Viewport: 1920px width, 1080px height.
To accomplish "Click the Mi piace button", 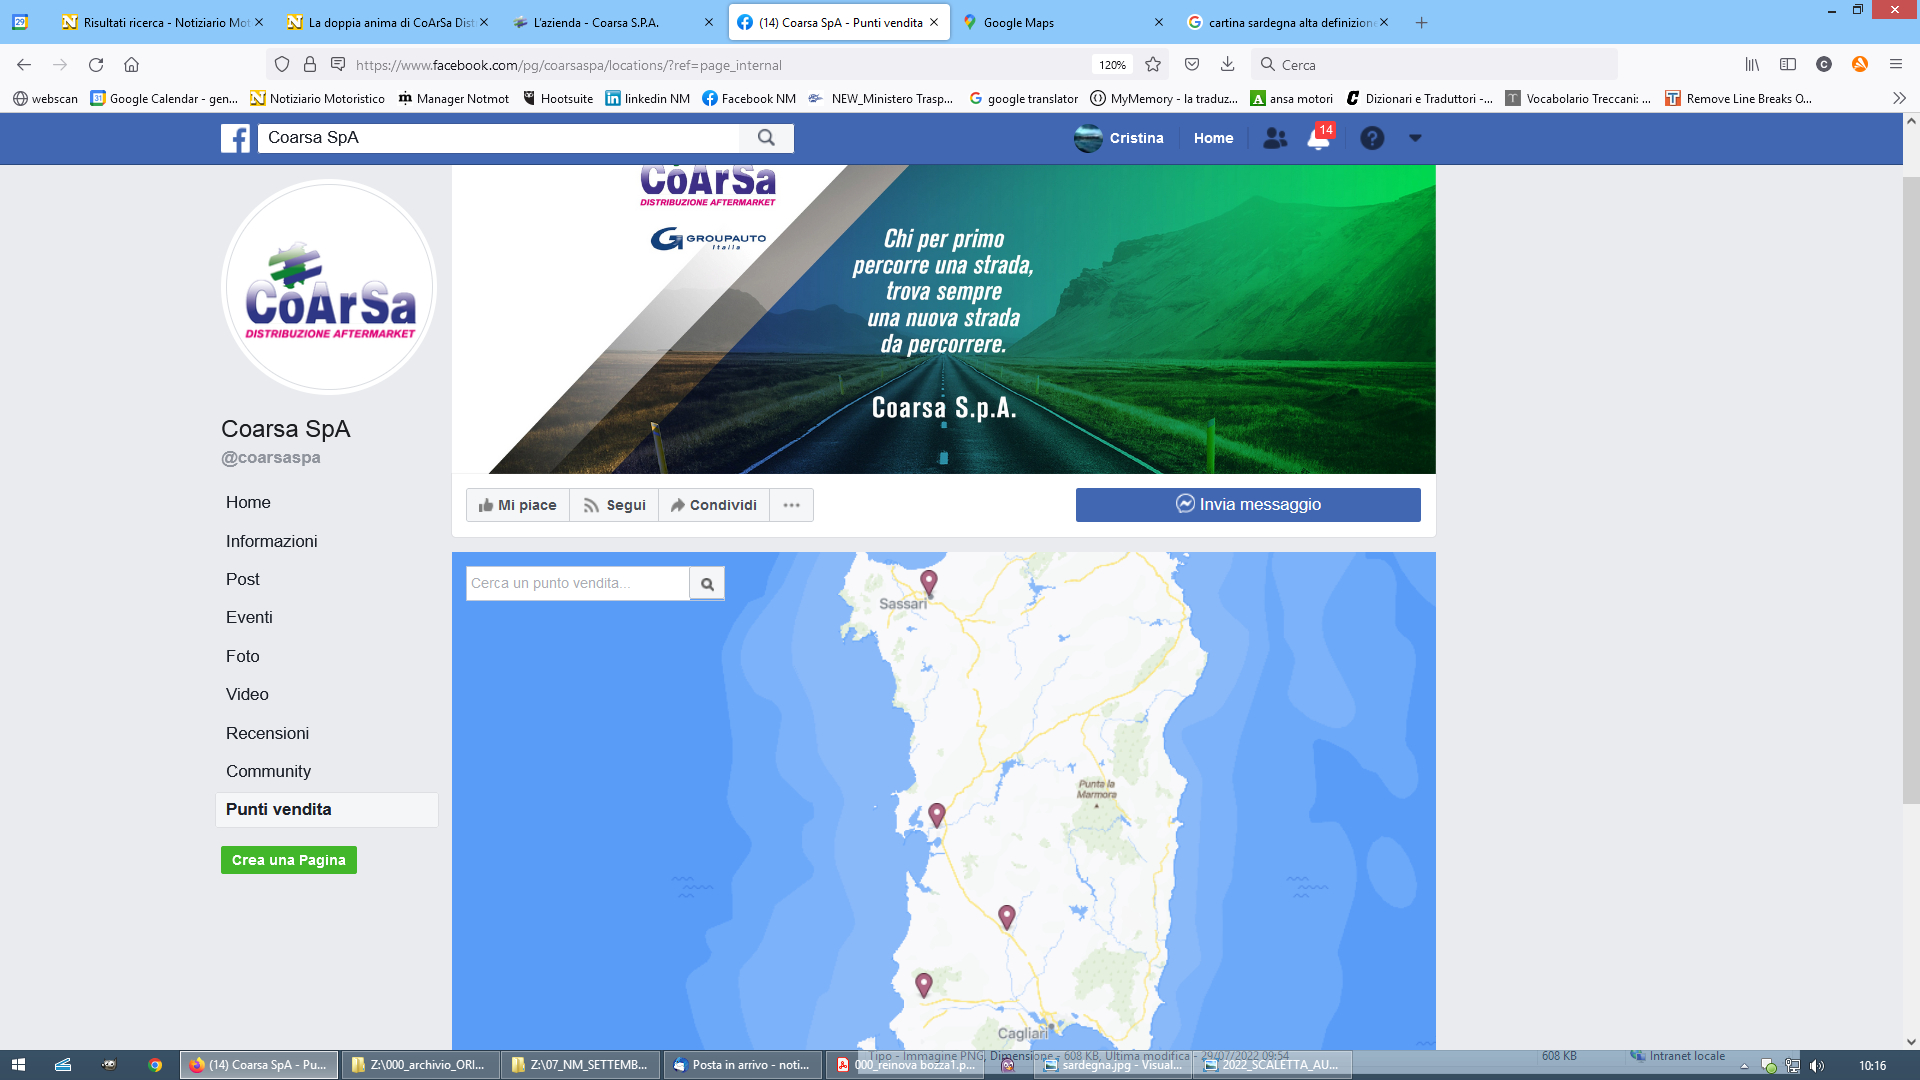I will tap(518, 505).
